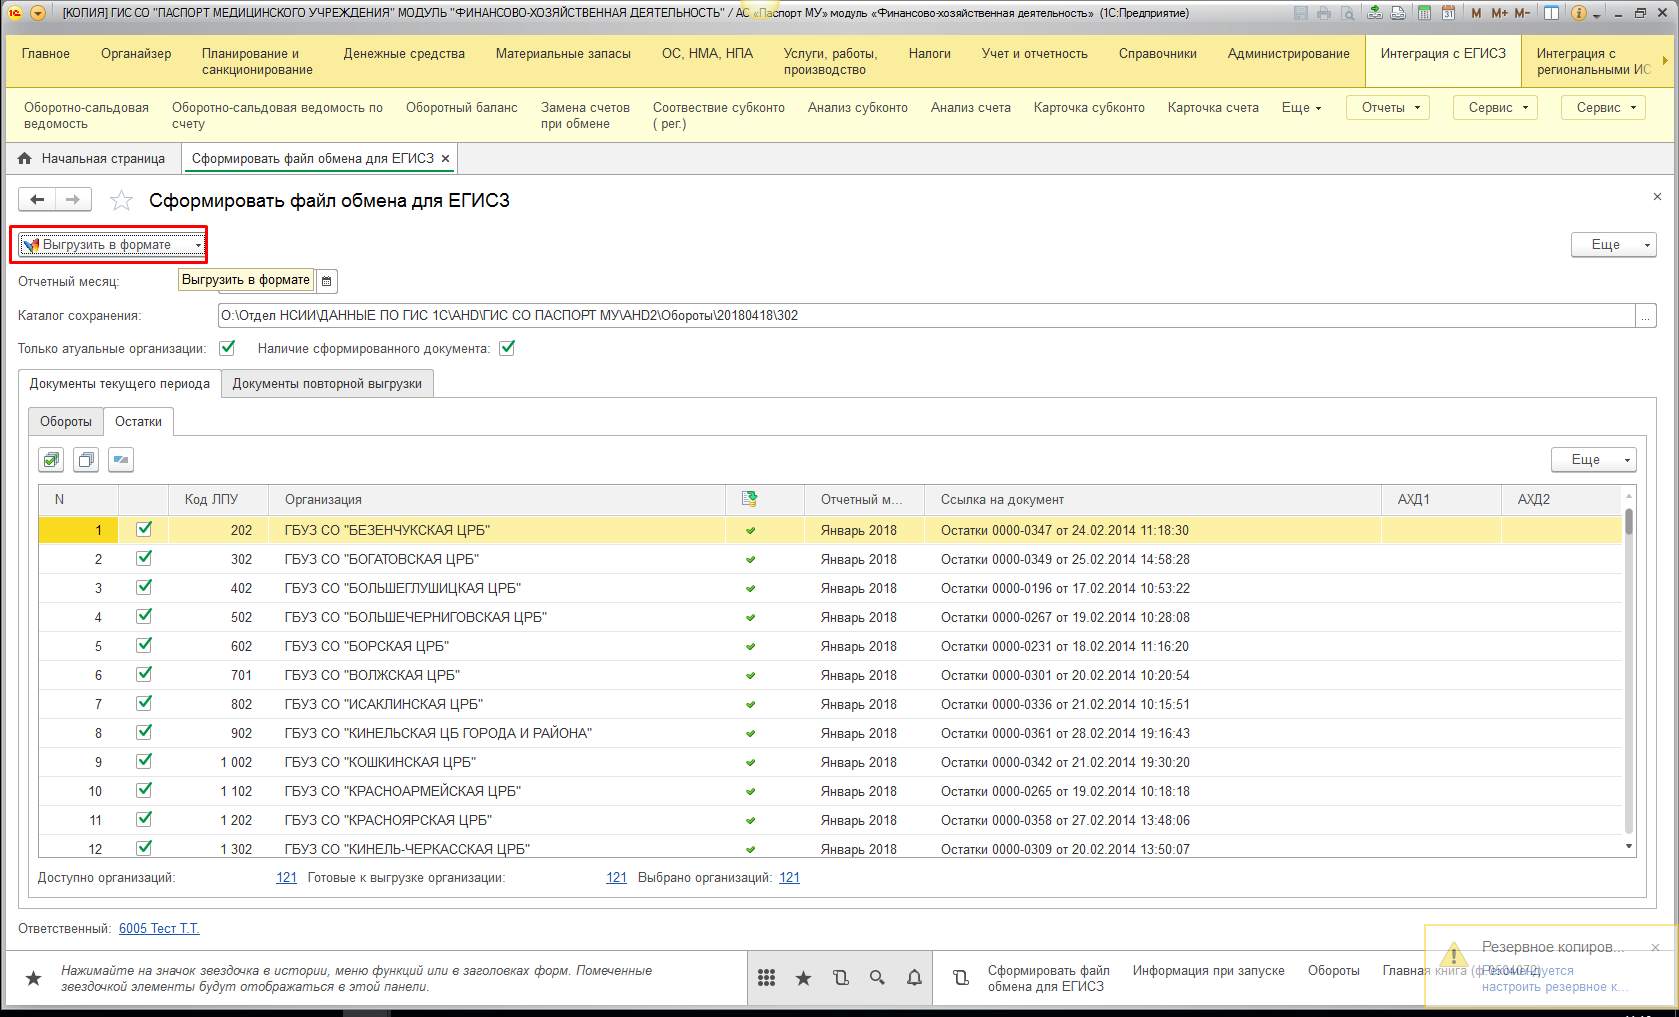
Task: Uncheck the row for БОГАТОВСКАЯ ЦРБ
Action: tap(144, 559)
